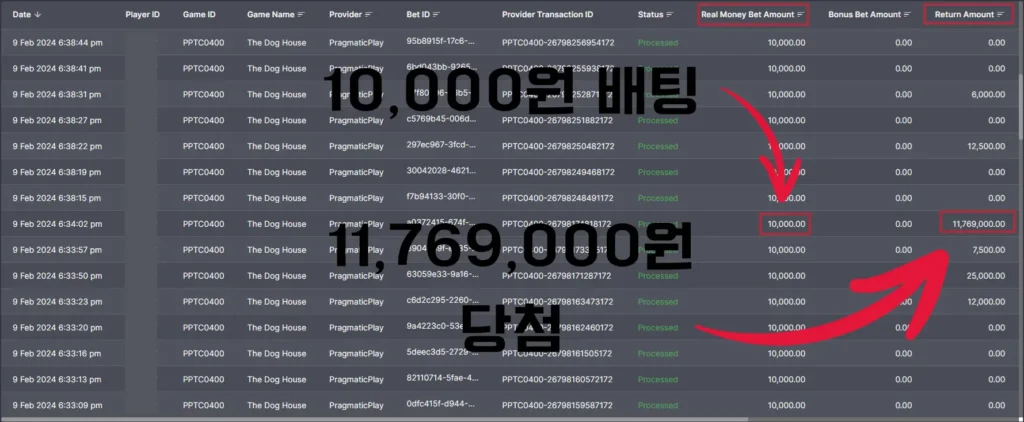Click the 6,000.00 return amount cell
This screenshot has height=422, width=1024.
point(987,95)
